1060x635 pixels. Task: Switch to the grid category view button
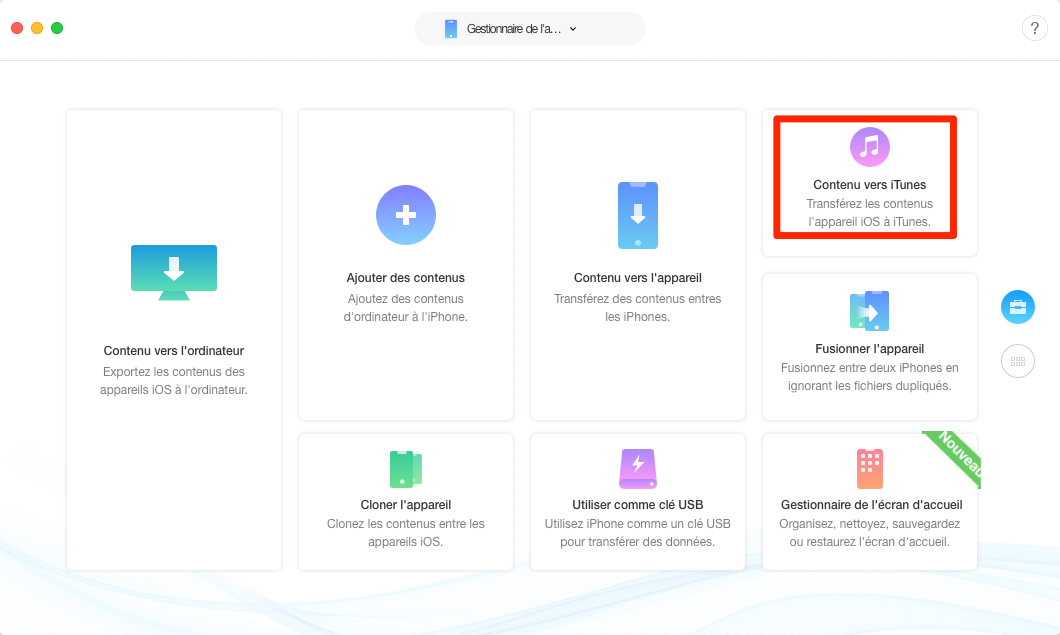click(x=1017, y=361)
